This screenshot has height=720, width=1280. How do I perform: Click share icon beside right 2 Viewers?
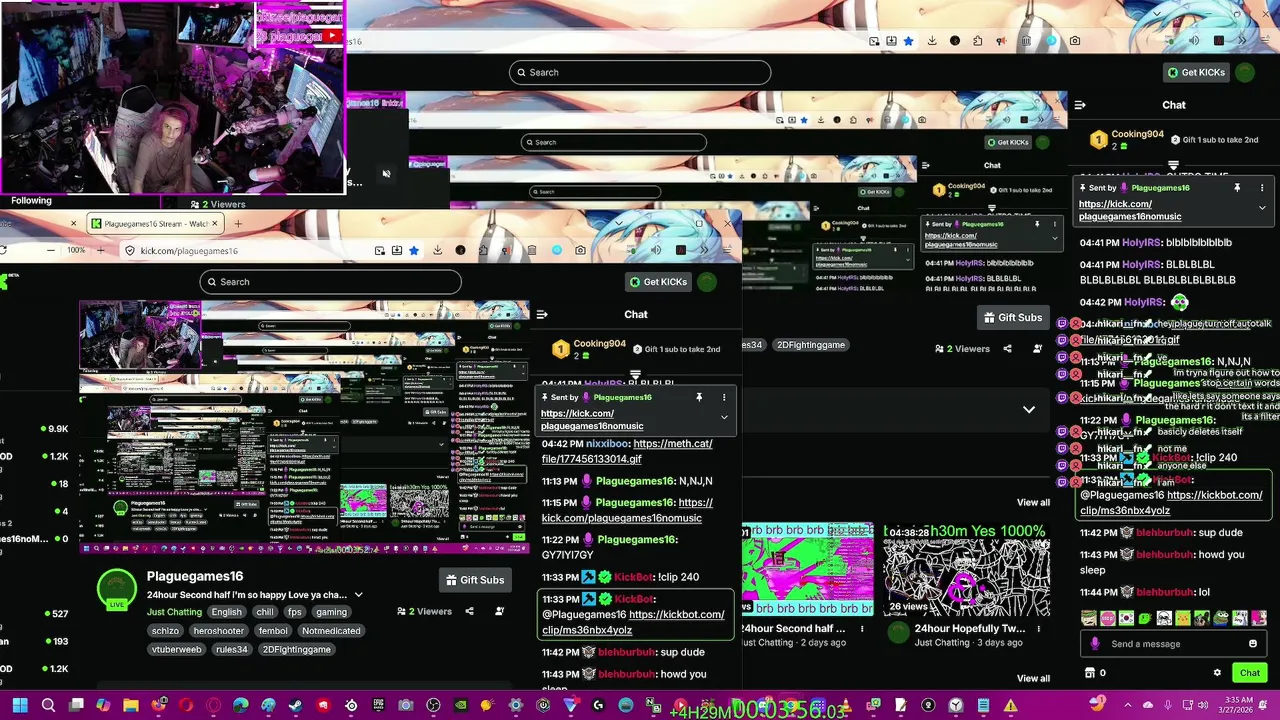click(x=1007, y=349)
